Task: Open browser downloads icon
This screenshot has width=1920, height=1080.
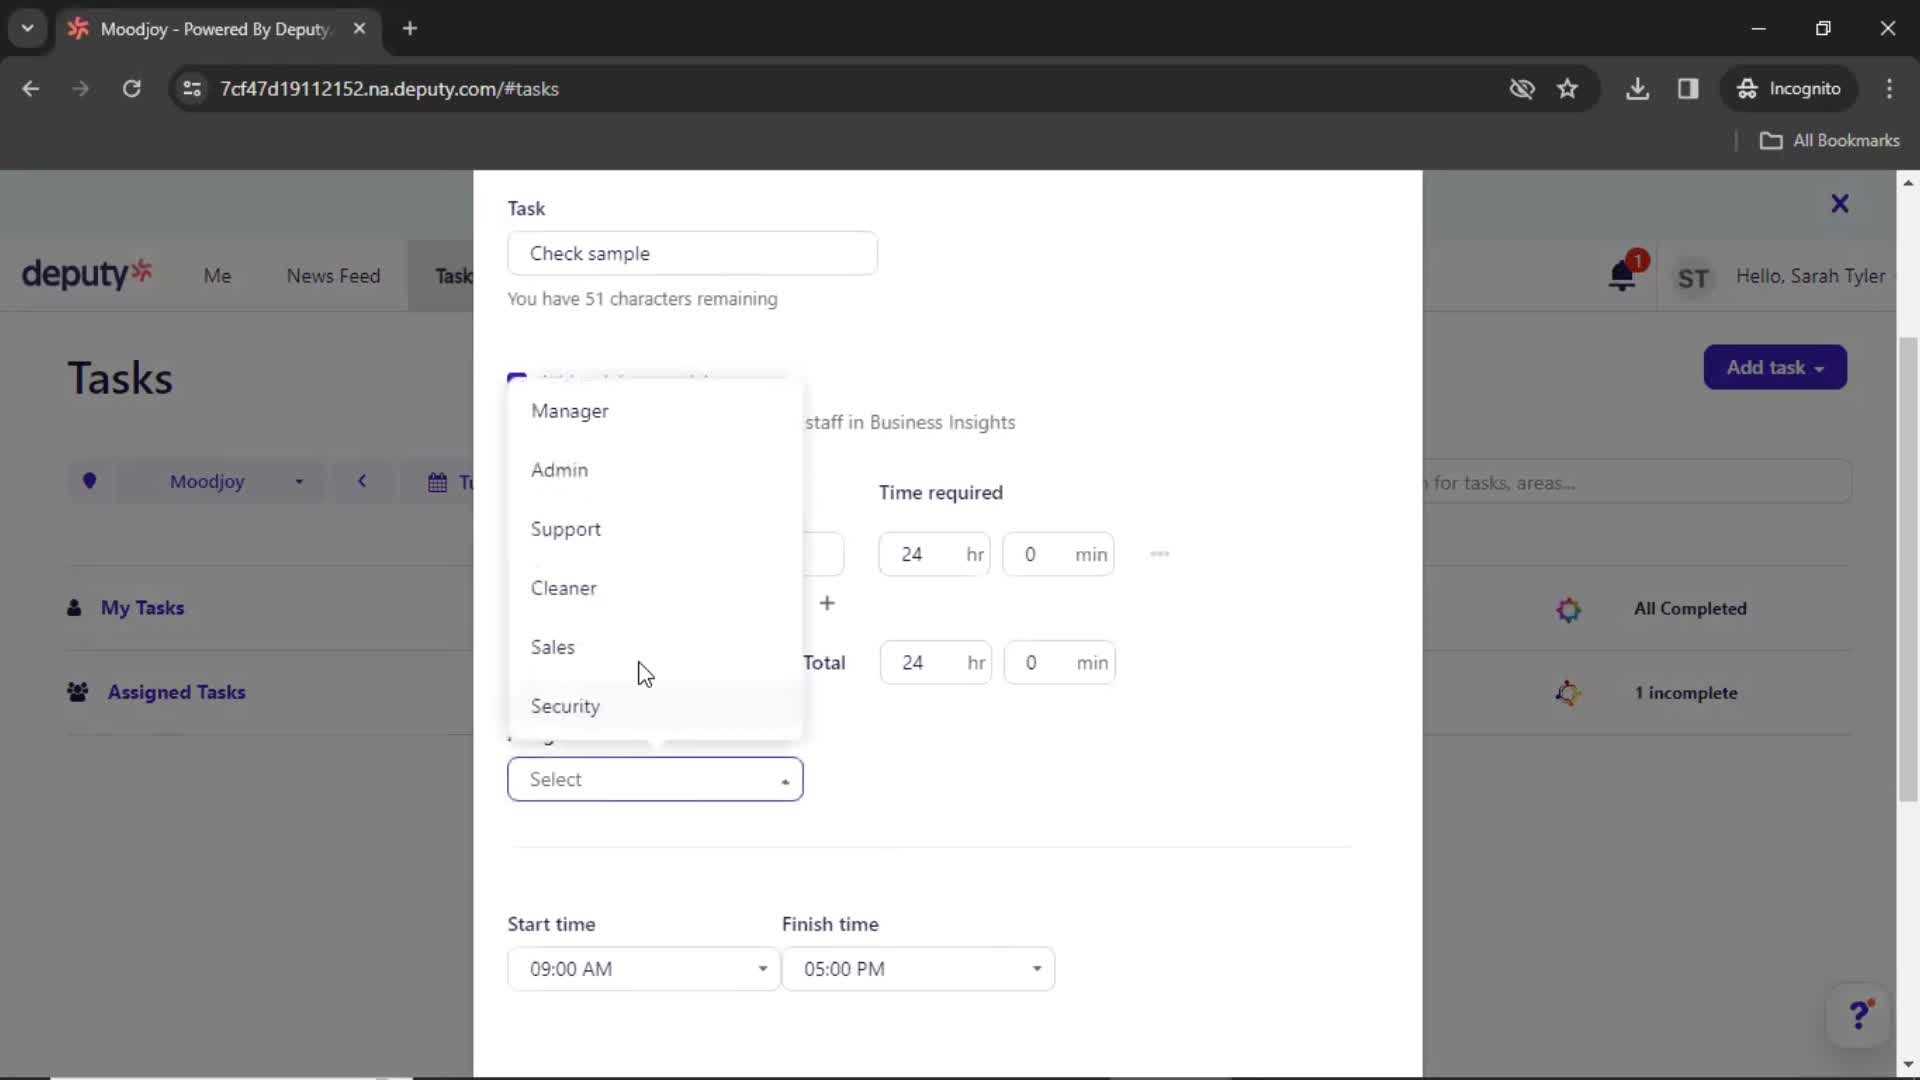Action: (x=1637, y=88)
